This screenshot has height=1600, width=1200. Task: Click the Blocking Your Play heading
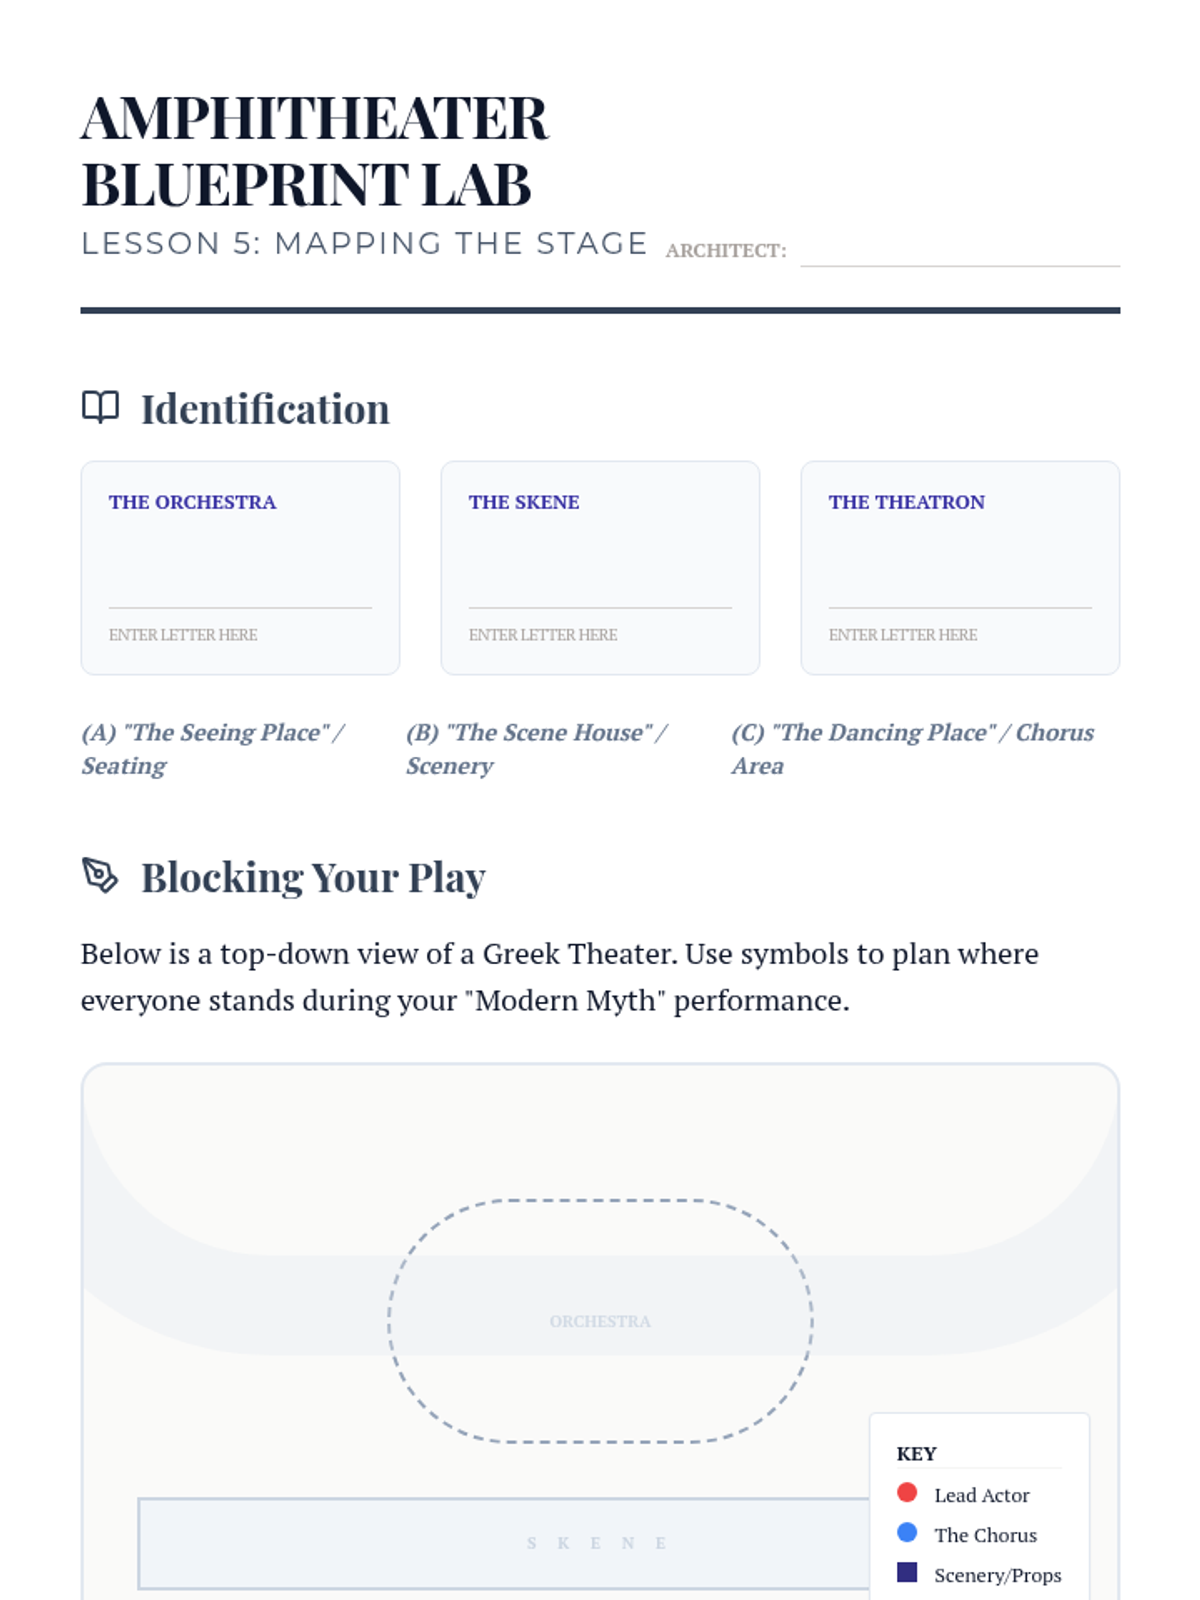point(313,877)
